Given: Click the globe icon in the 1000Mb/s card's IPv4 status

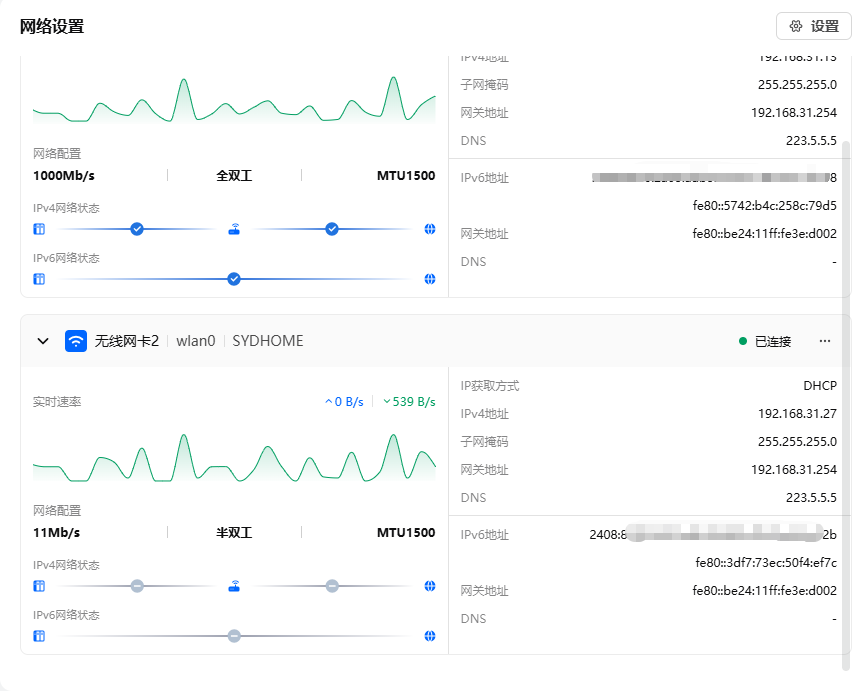Looking at the screenshot, I should tap(430, 229).
